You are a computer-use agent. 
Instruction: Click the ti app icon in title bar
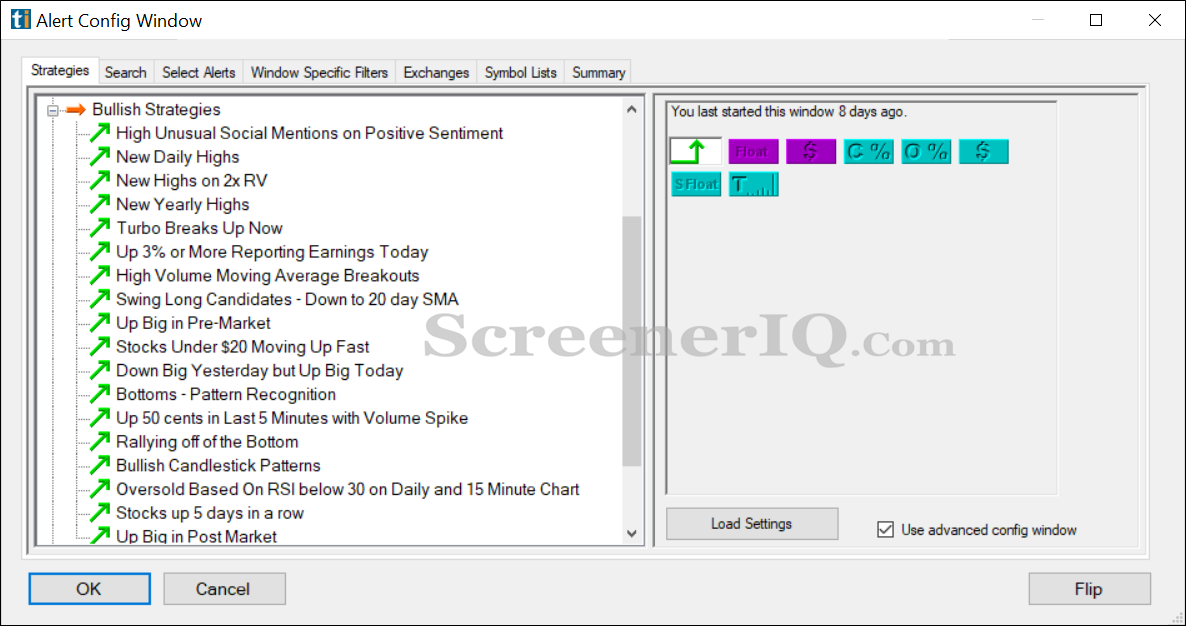pyautogui.click(x=20, y=20)
